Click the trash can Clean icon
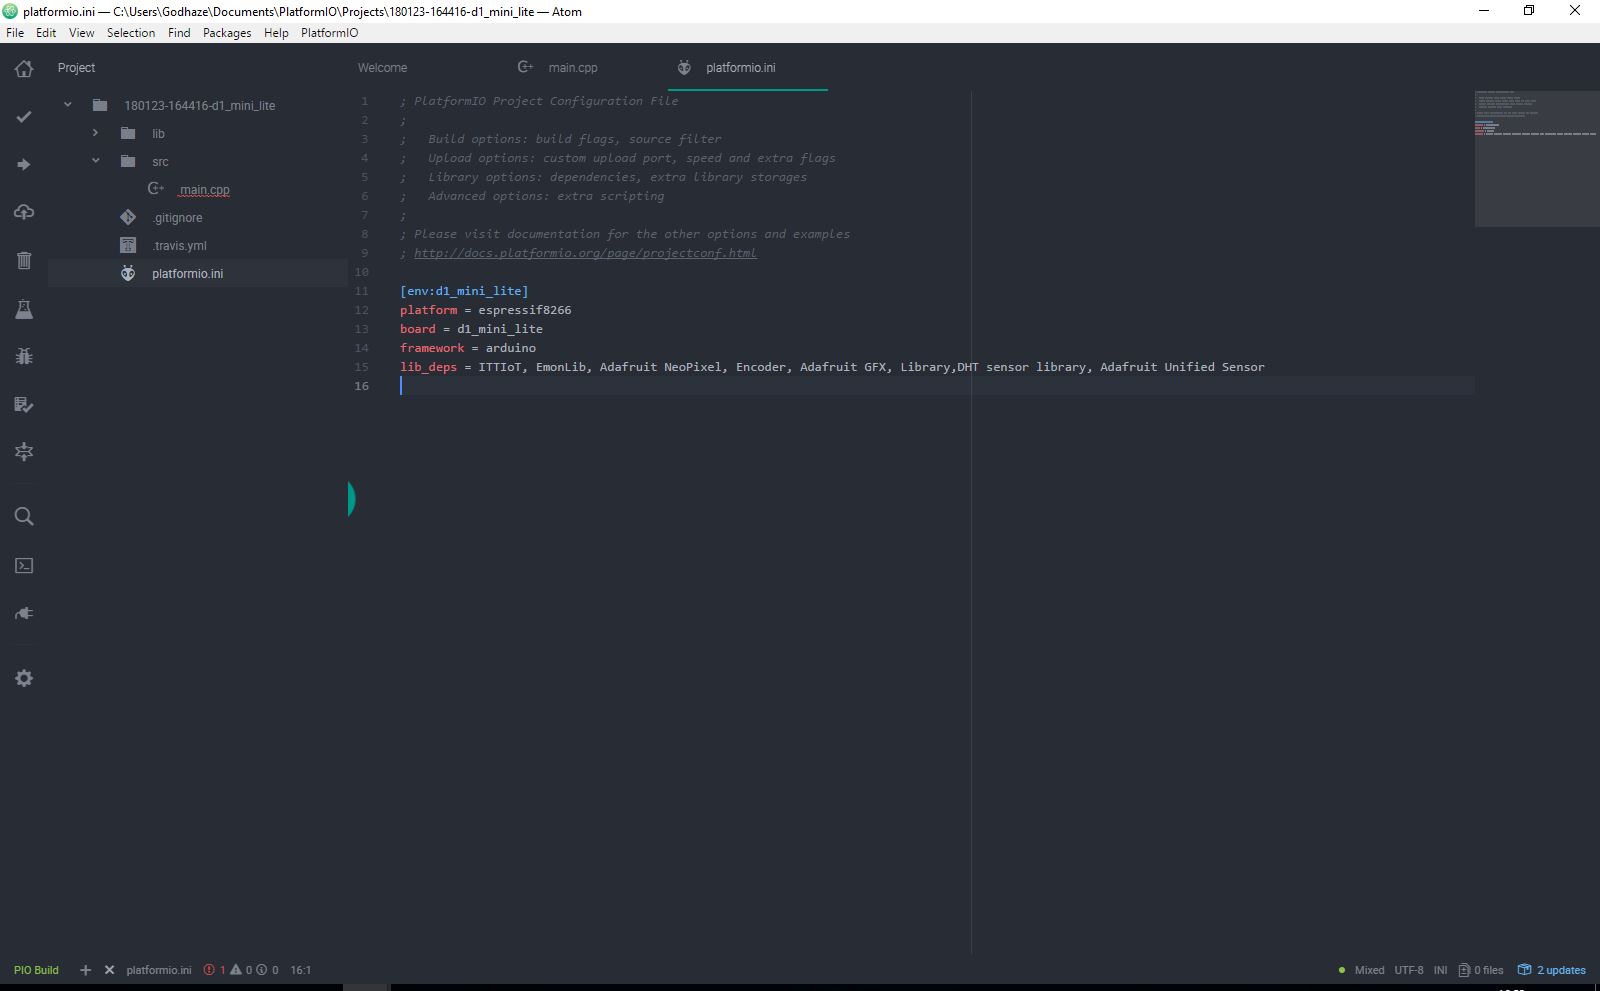The width and height of the screenshot is (1600, 991). coord(24,261)
